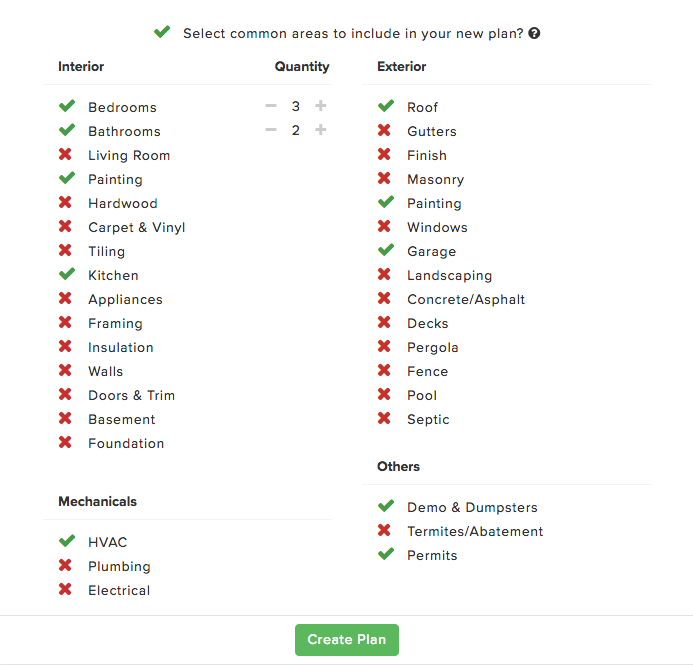Viewport: 693px width, 665px height.
Task: Toggle the red X beside Termites/Abatement
Action: tap(384, 530)
